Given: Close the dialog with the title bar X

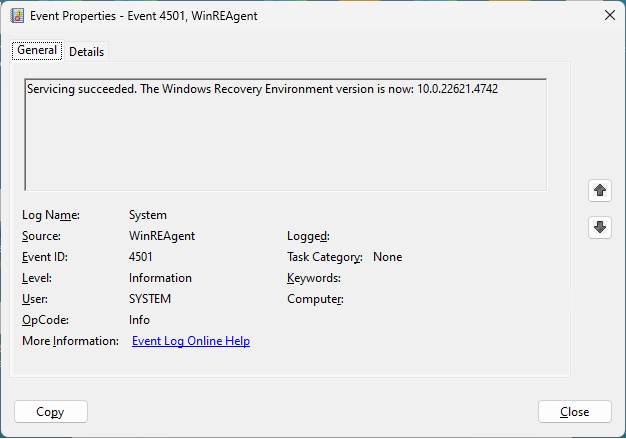Looking at the screenshot, I should click(x=609, y=15).
